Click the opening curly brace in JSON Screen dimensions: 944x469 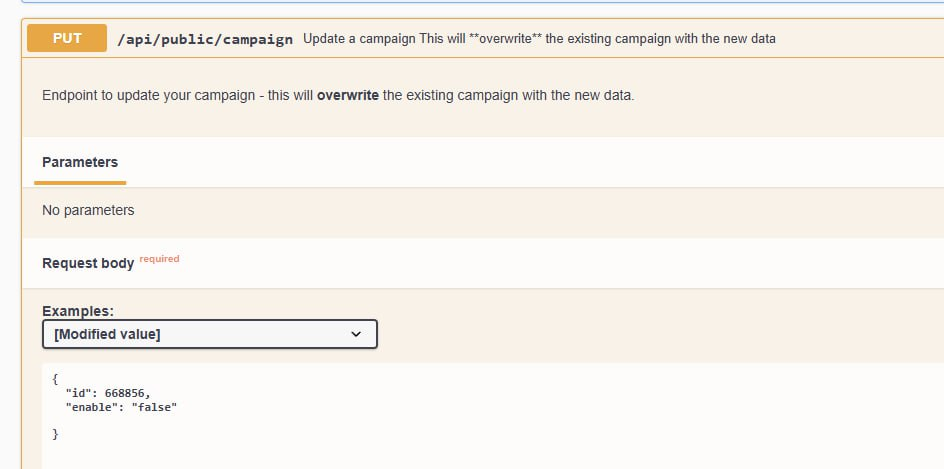click(55, 379)
